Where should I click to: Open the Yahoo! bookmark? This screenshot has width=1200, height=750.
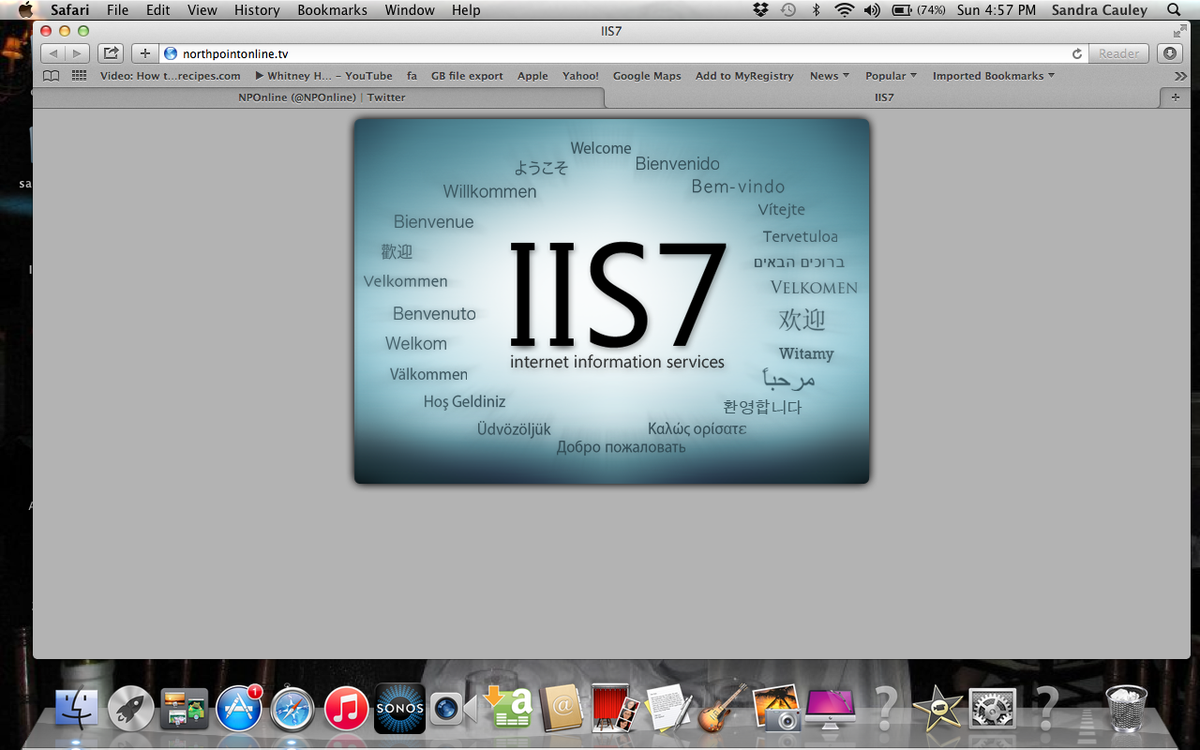pyautogui.click(x=580, y=76)
